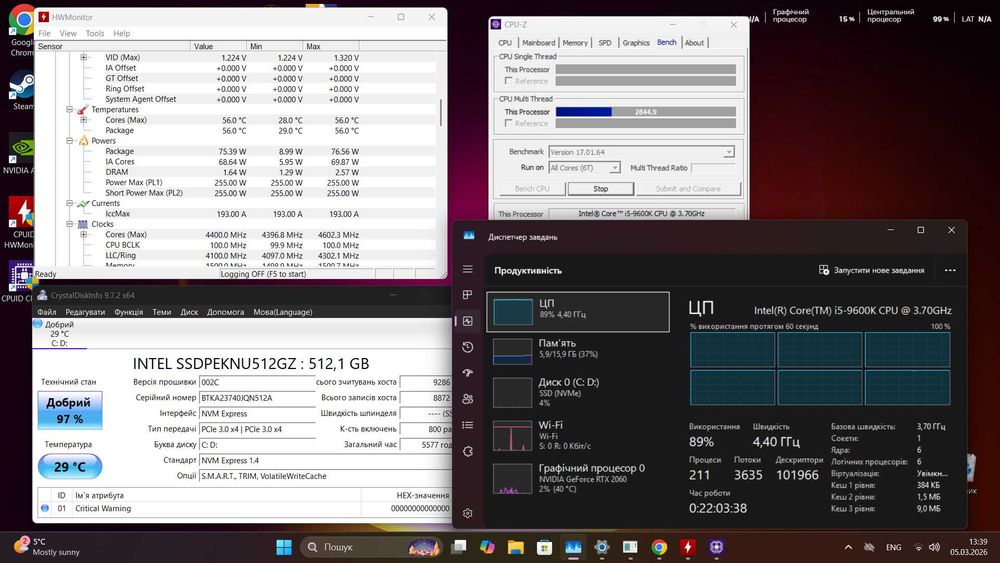Collapse Temperatures node in HWMonitor
Screen dimensions: 1000x563
[x=70, y=110]
